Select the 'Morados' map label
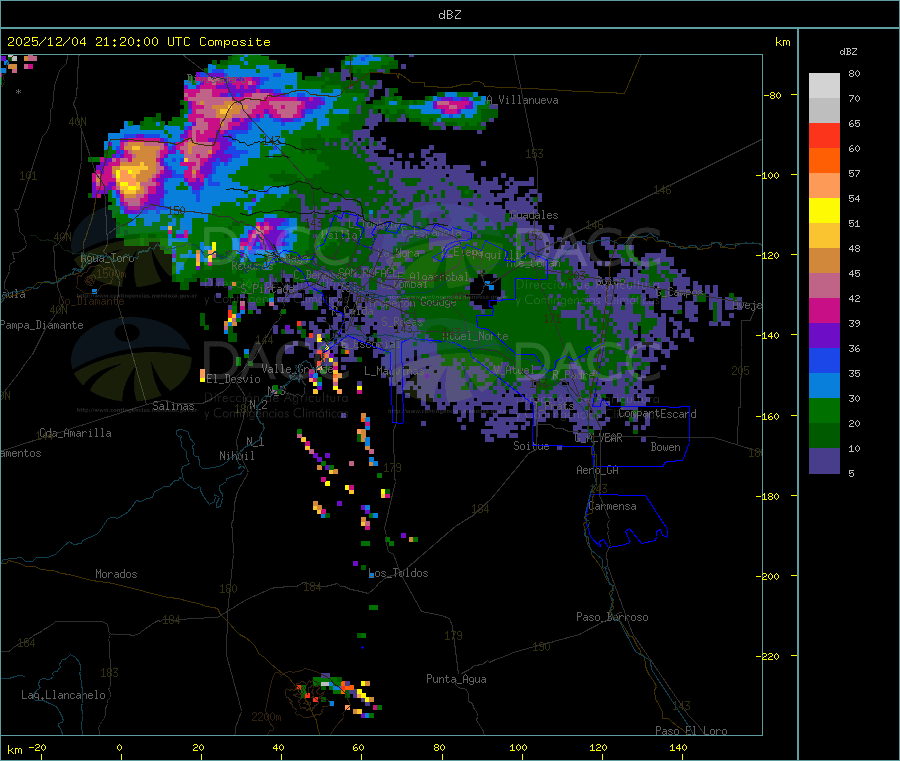 tap(116, 574)
